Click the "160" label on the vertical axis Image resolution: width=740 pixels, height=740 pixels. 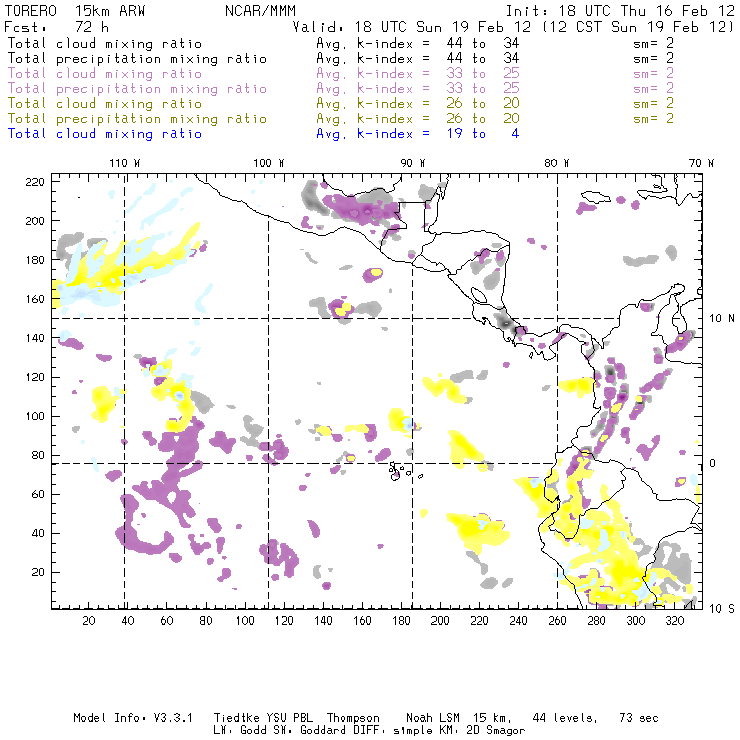pos(35,299)
